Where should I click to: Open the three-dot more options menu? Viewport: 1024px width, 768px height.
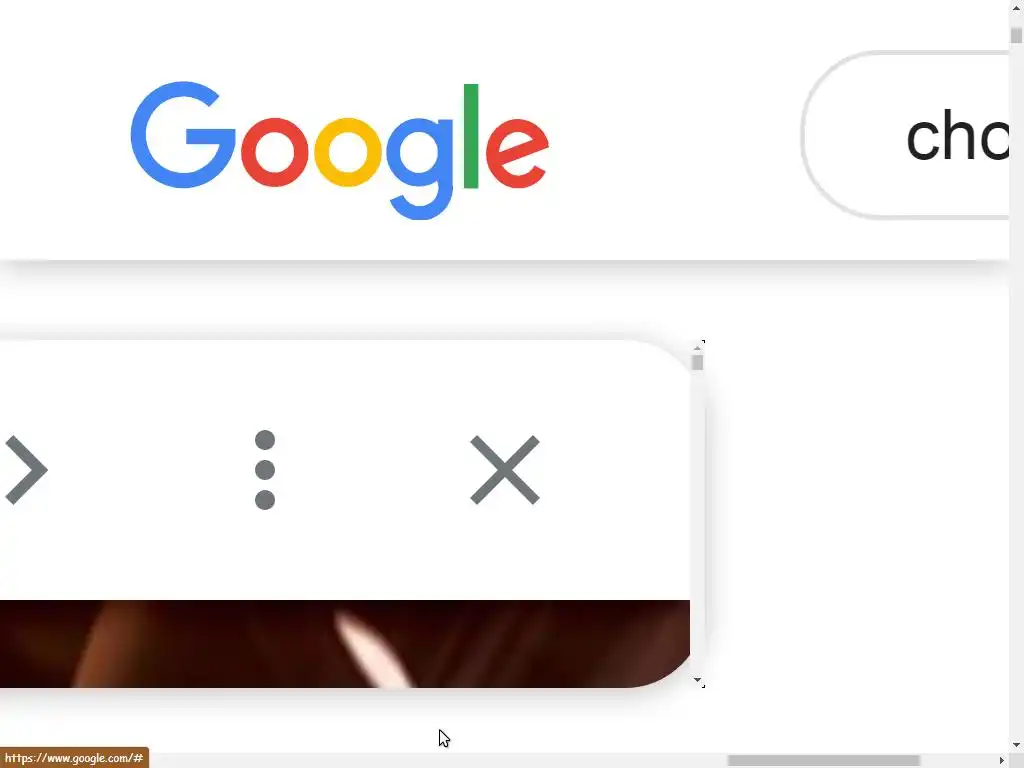264,470
